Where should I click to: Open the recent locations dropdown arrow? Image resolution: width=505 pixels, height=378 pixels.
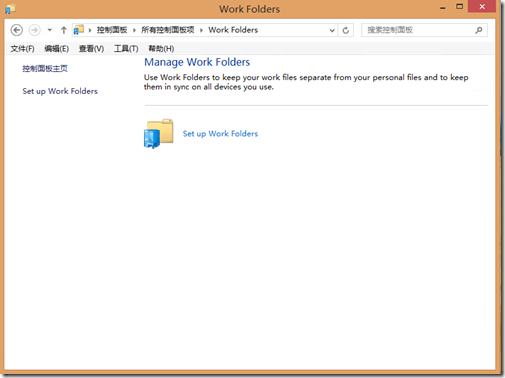pos(50,30)
